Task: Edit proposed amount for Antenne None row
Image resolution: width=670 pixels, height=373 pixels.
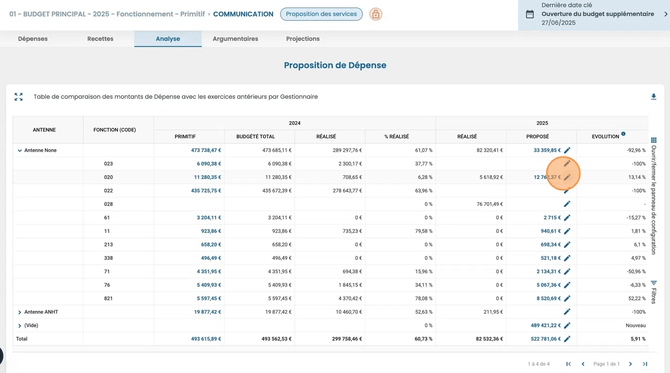Action: 567,150
